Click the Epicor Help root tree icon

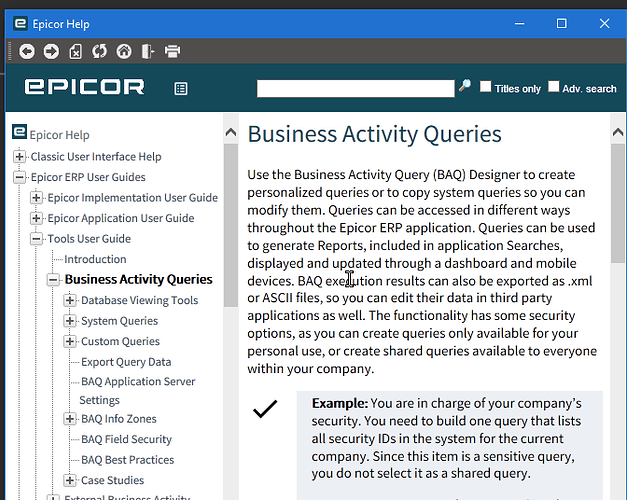click(x=20, y=132)
